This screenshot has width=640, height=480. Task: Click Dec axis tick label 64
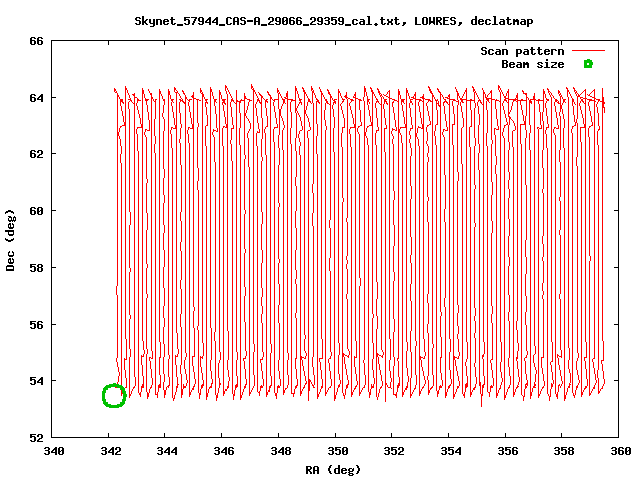coord(36,98)
